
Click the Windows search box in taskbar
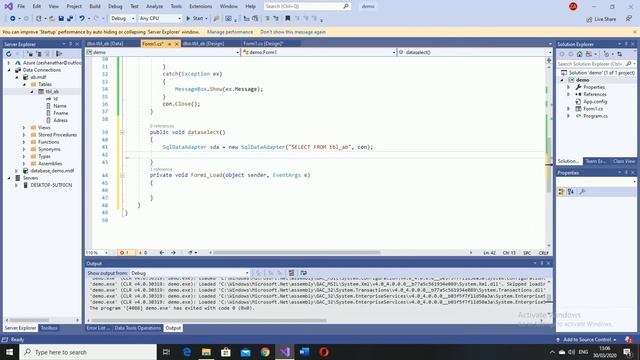point(88,352)
